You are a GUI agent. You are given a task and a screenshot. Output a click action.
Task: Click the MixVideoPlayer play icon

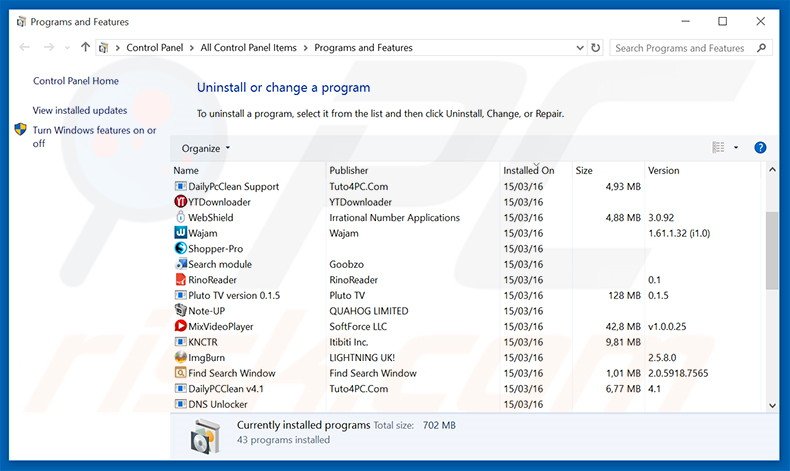(180, 326)
